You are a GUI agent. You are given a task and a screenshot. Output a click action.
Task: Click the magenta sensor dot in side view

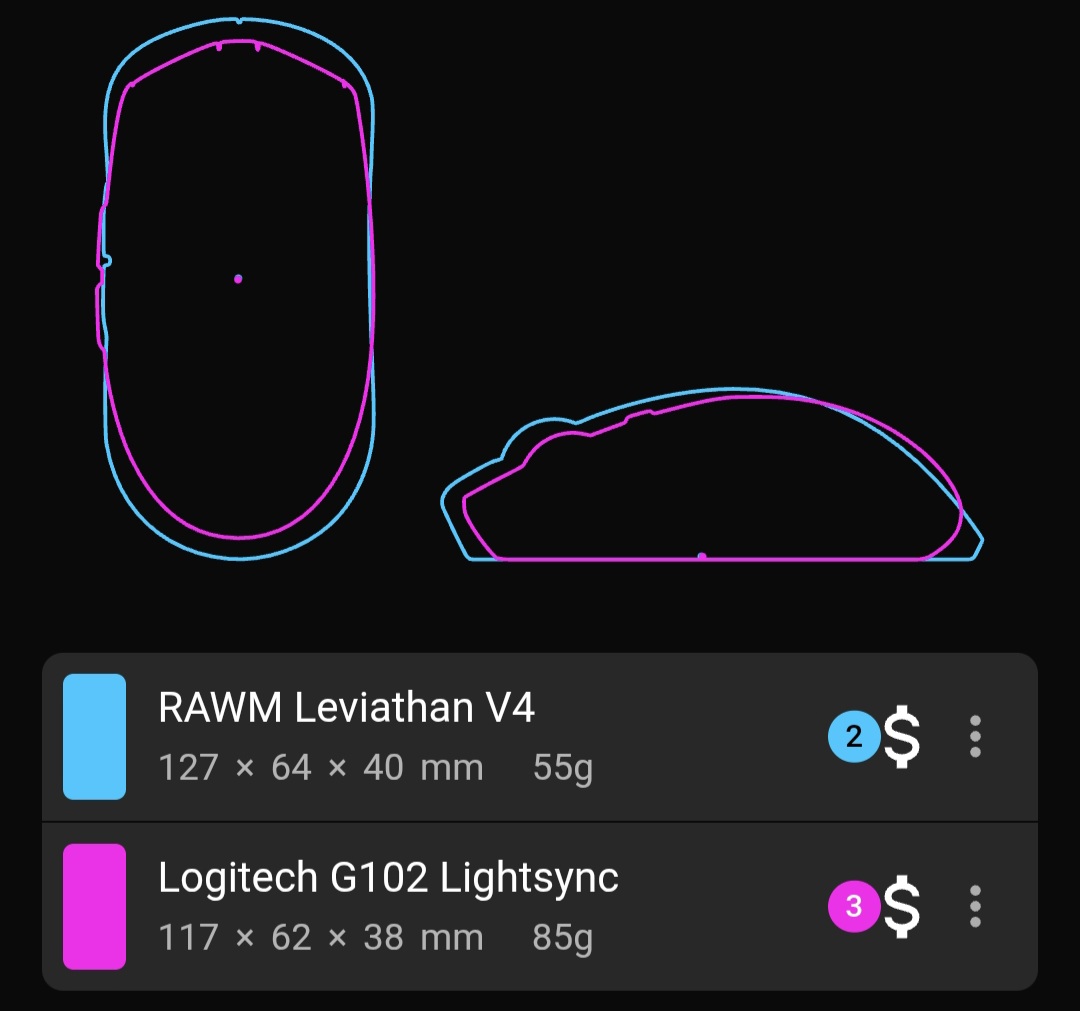(702, 556)
